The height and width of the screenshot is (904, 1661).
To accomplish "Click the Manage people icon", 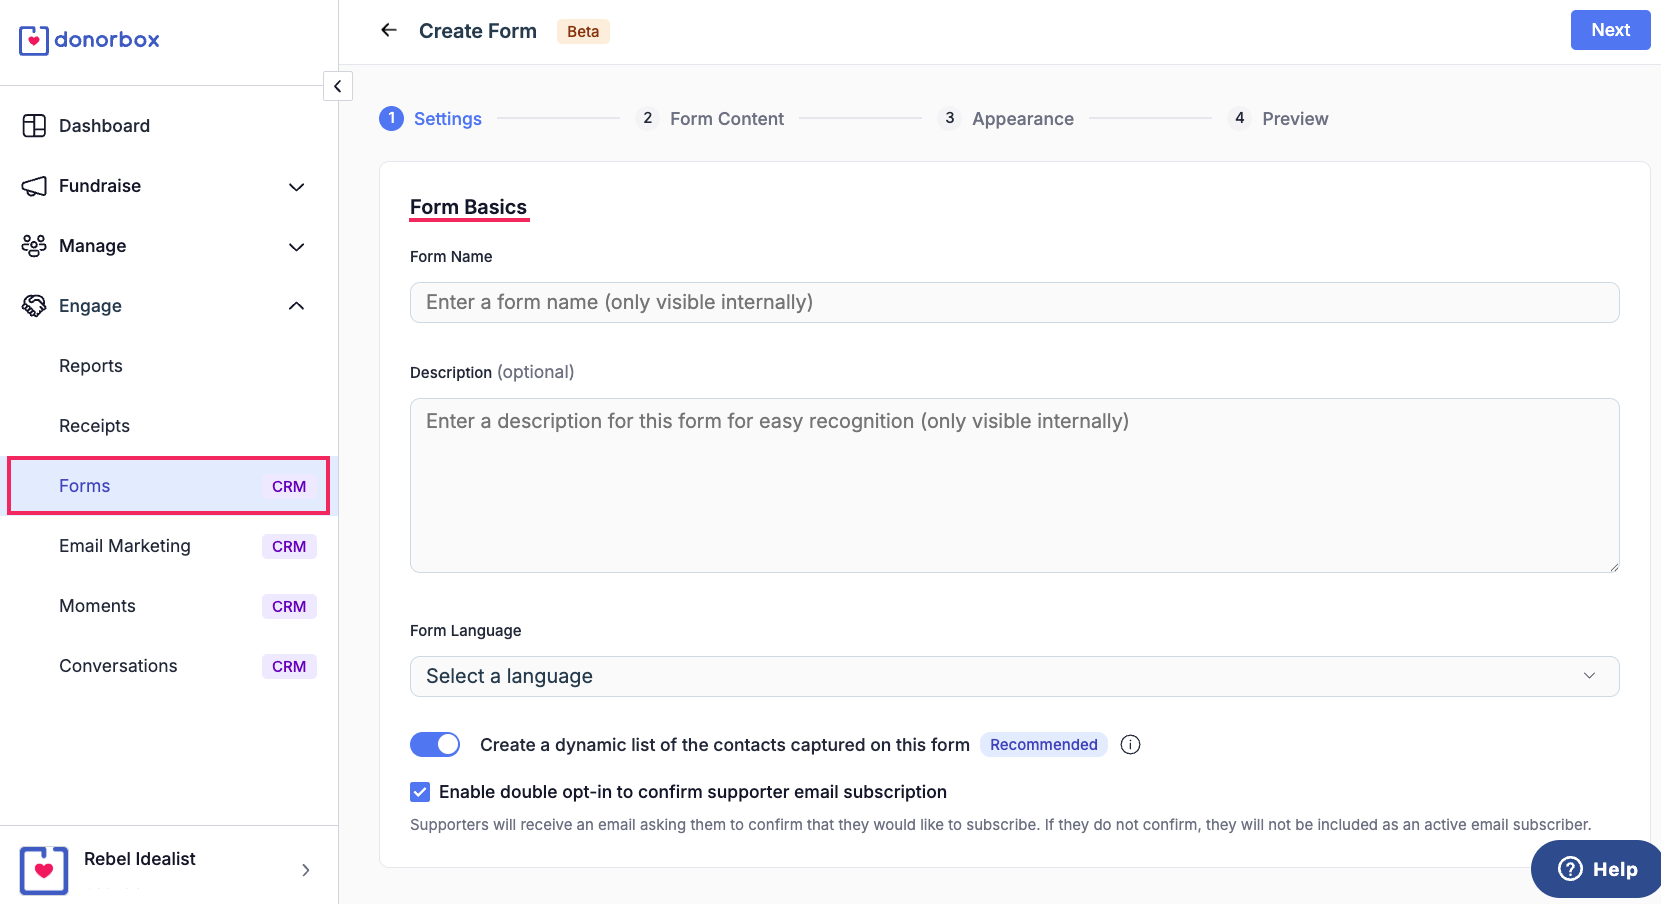I will [x=34, y=246].
